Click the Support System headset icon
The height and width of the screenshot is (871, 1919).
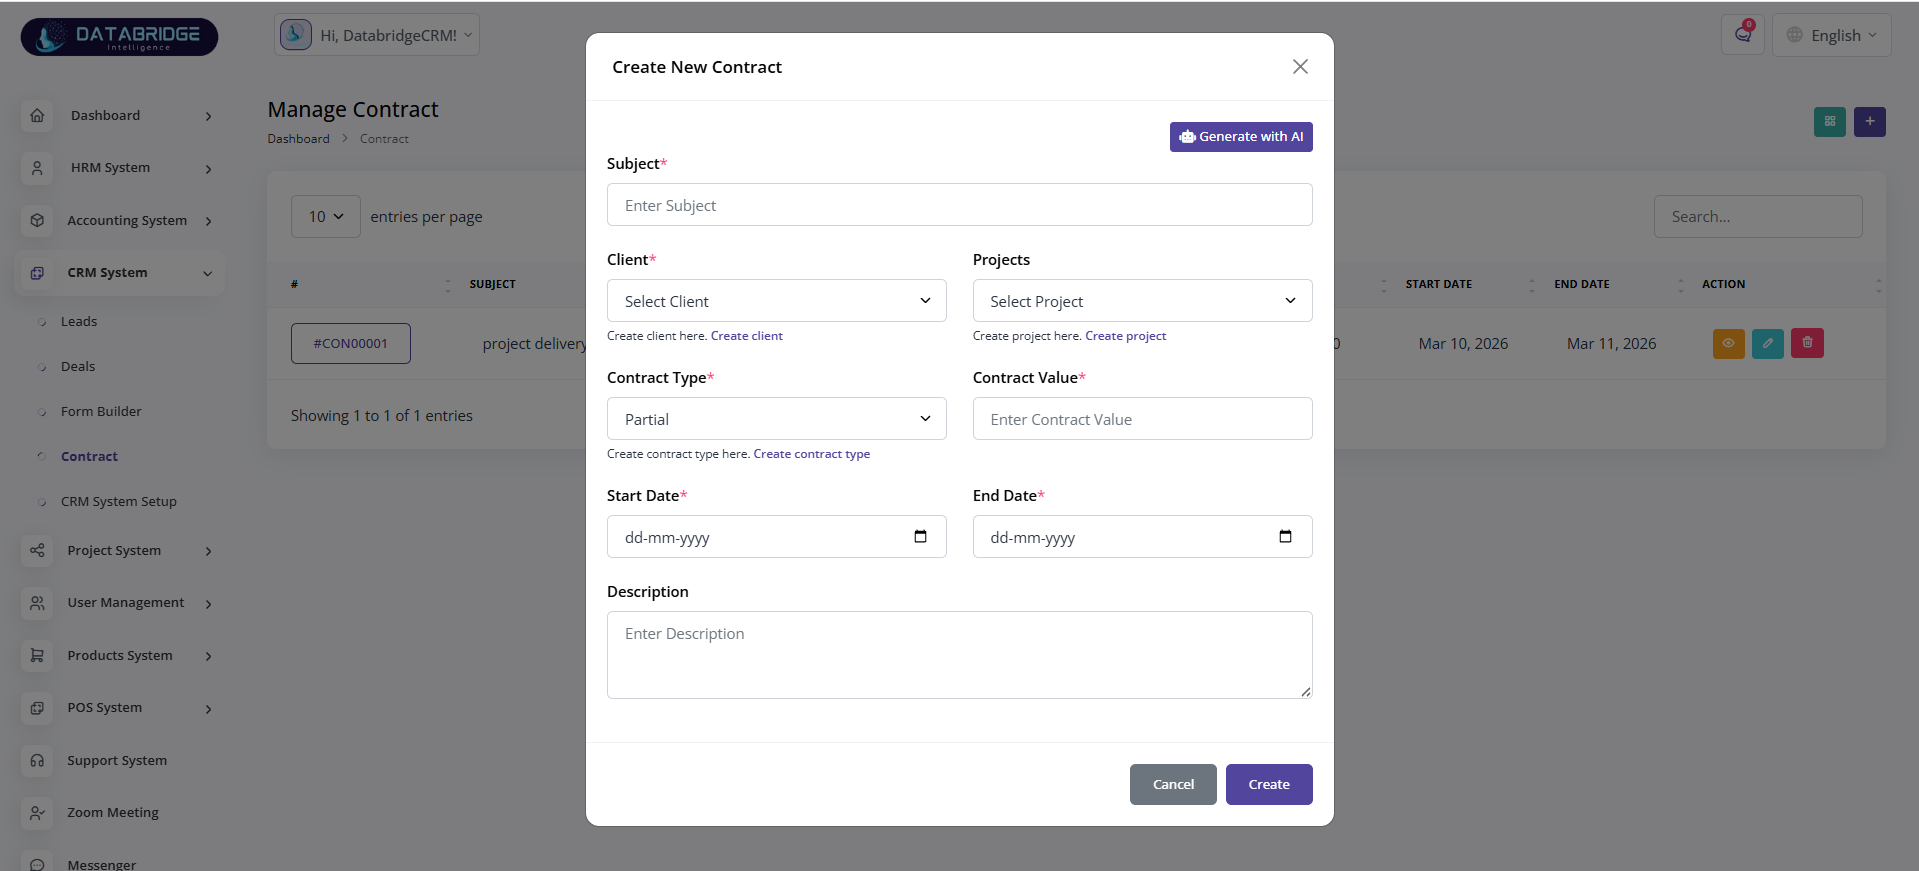point(37,760)
